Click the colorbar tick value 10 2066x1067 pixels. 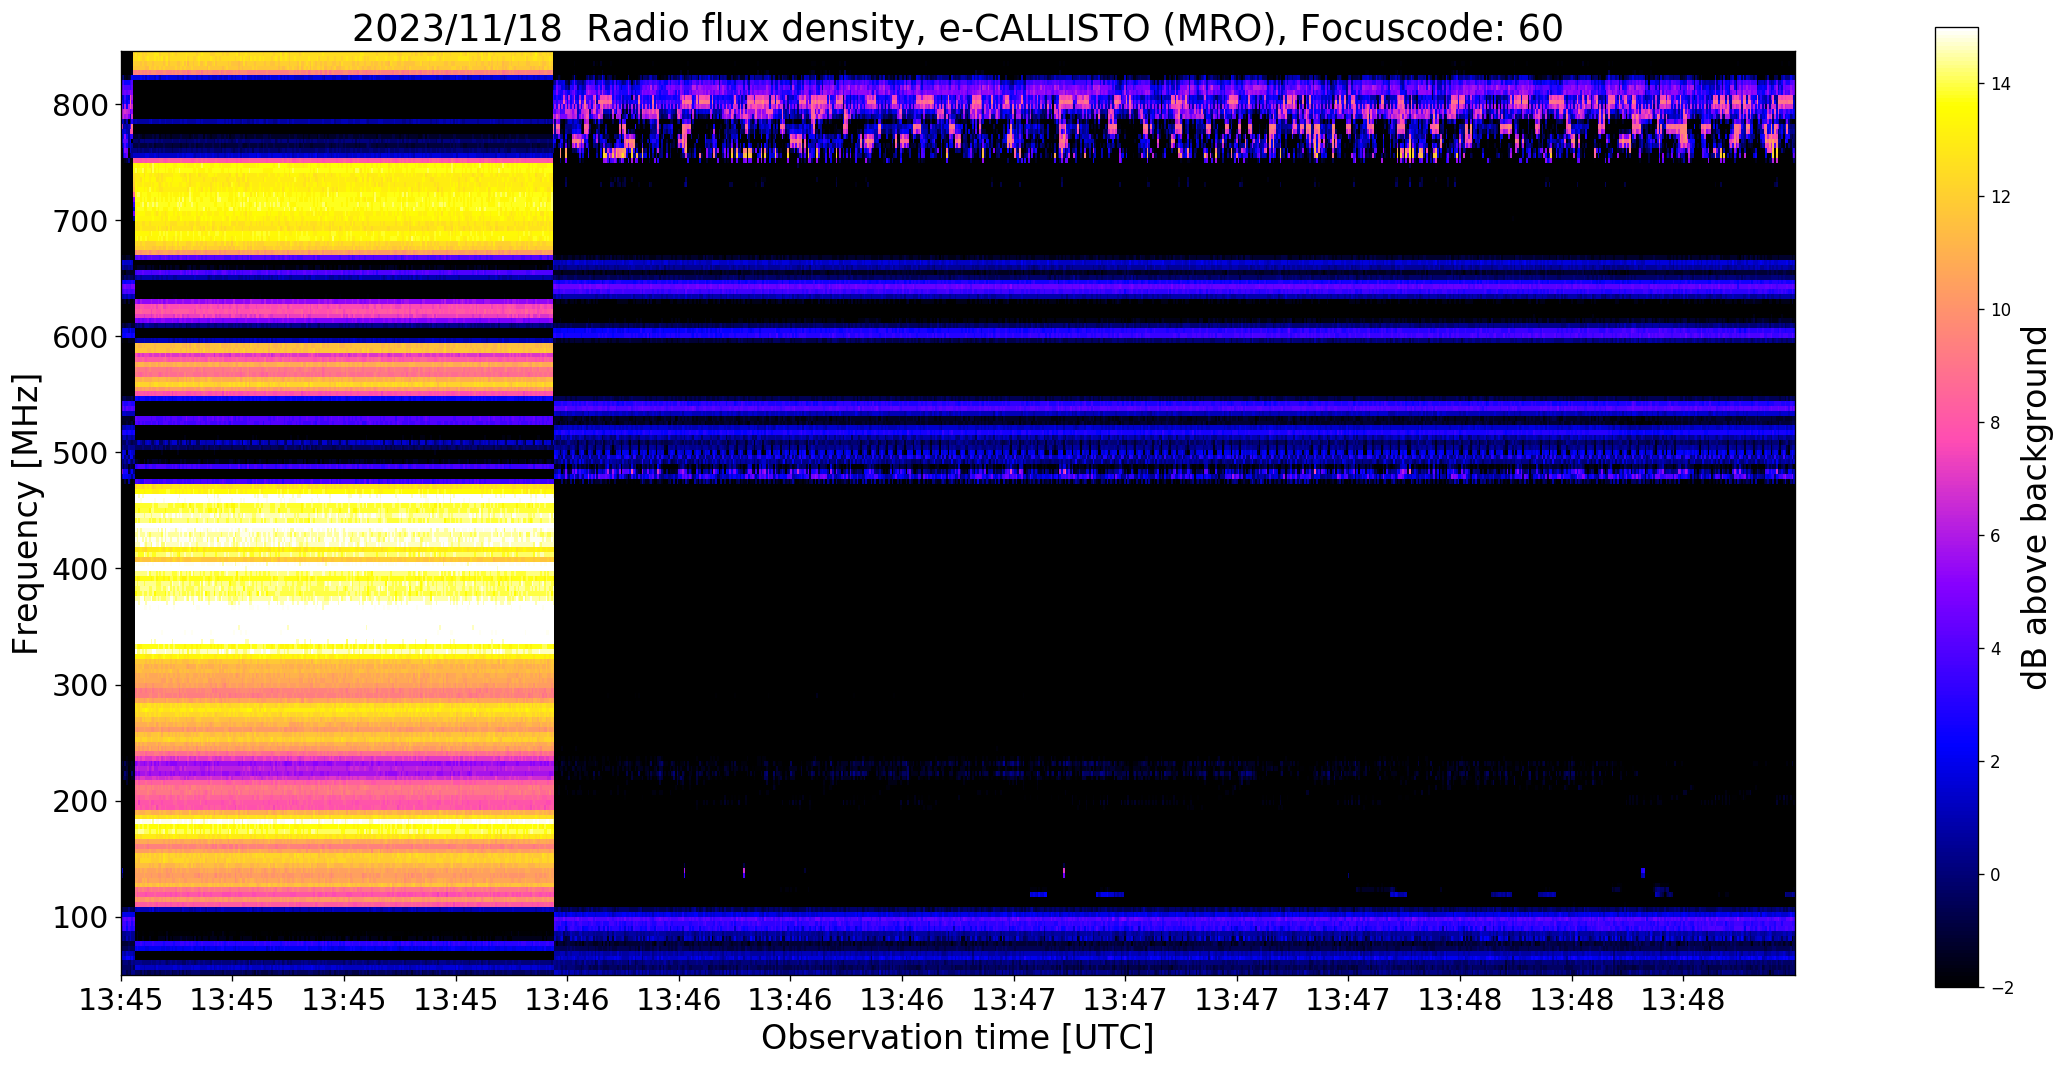[2000, 310]
